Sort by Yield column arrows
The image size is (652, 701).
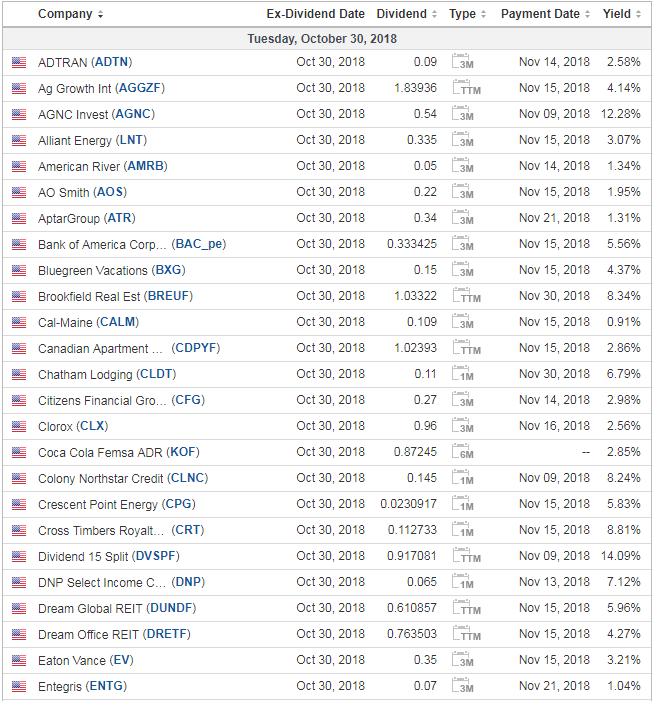(x=639, y=14)
